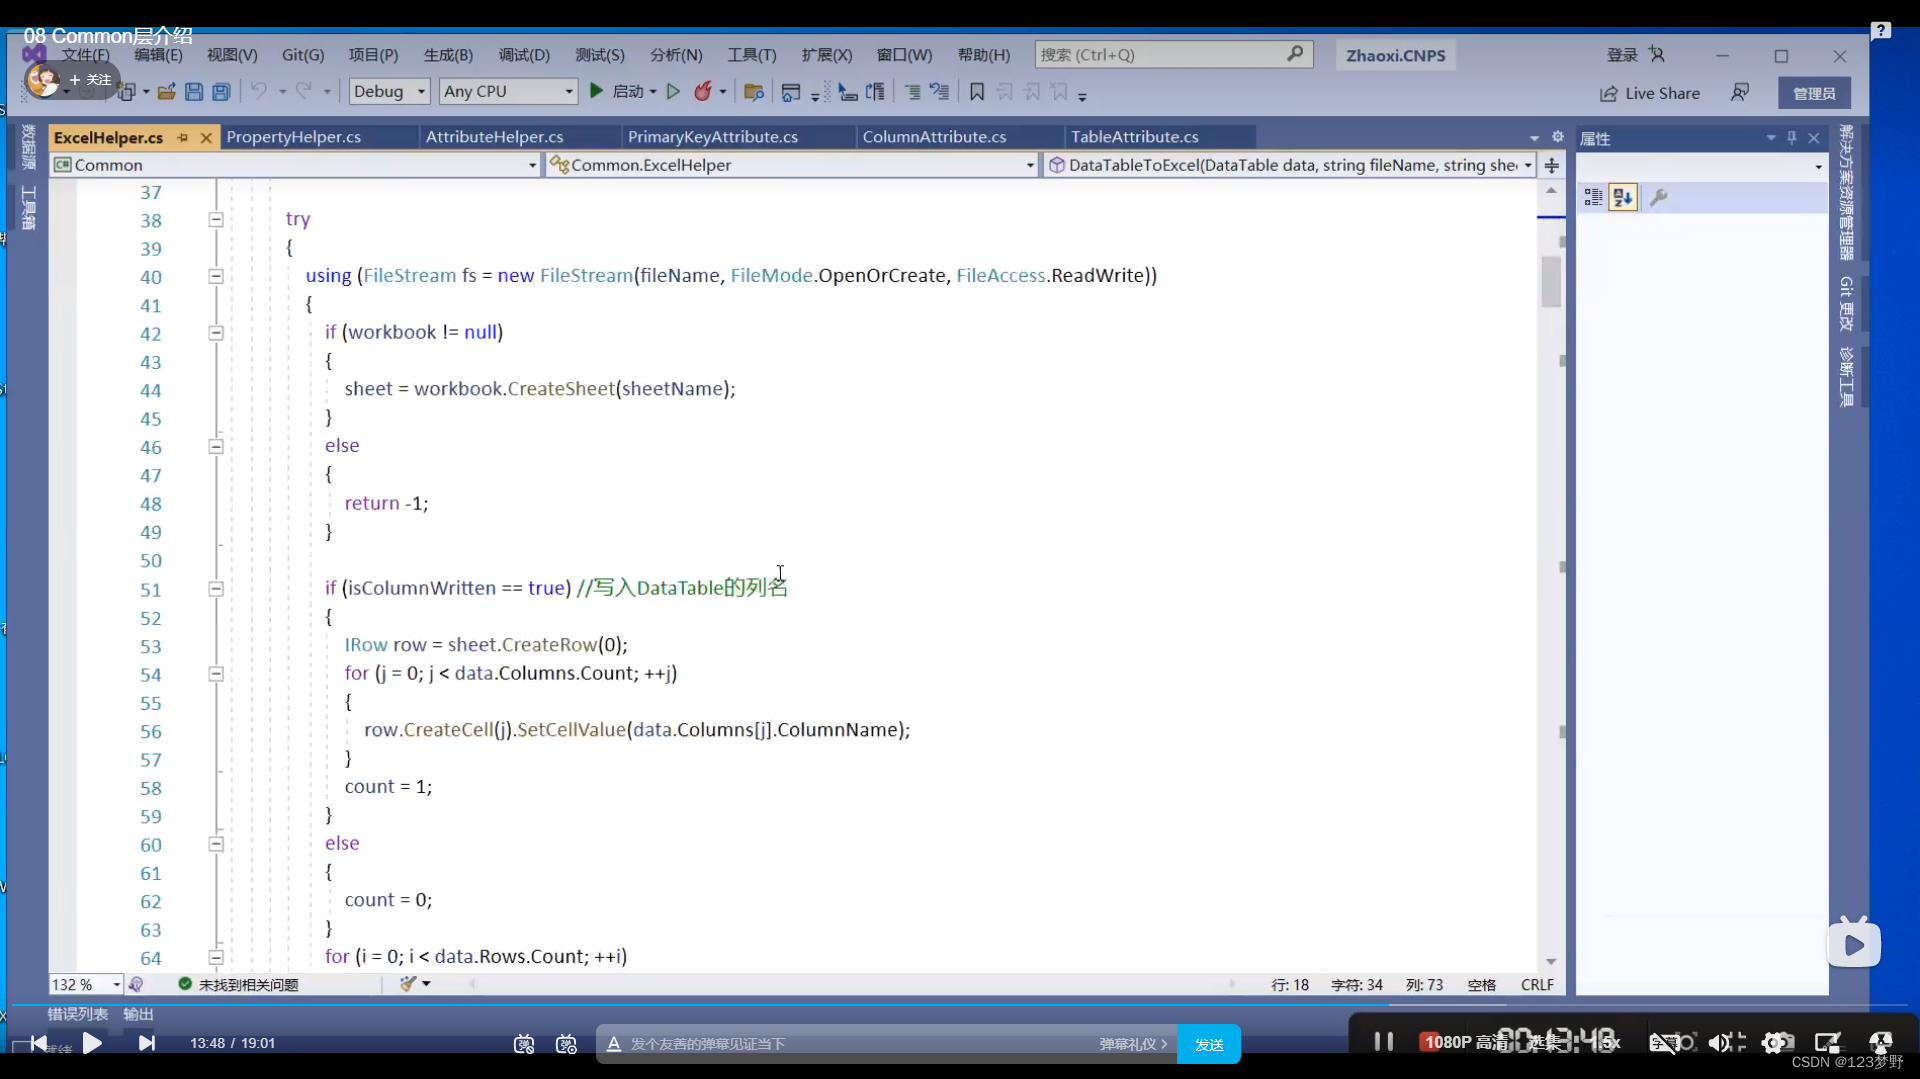Click the 1080P 高清 quality selector
1920x1079 pixels.
tap(1465, 1042)
